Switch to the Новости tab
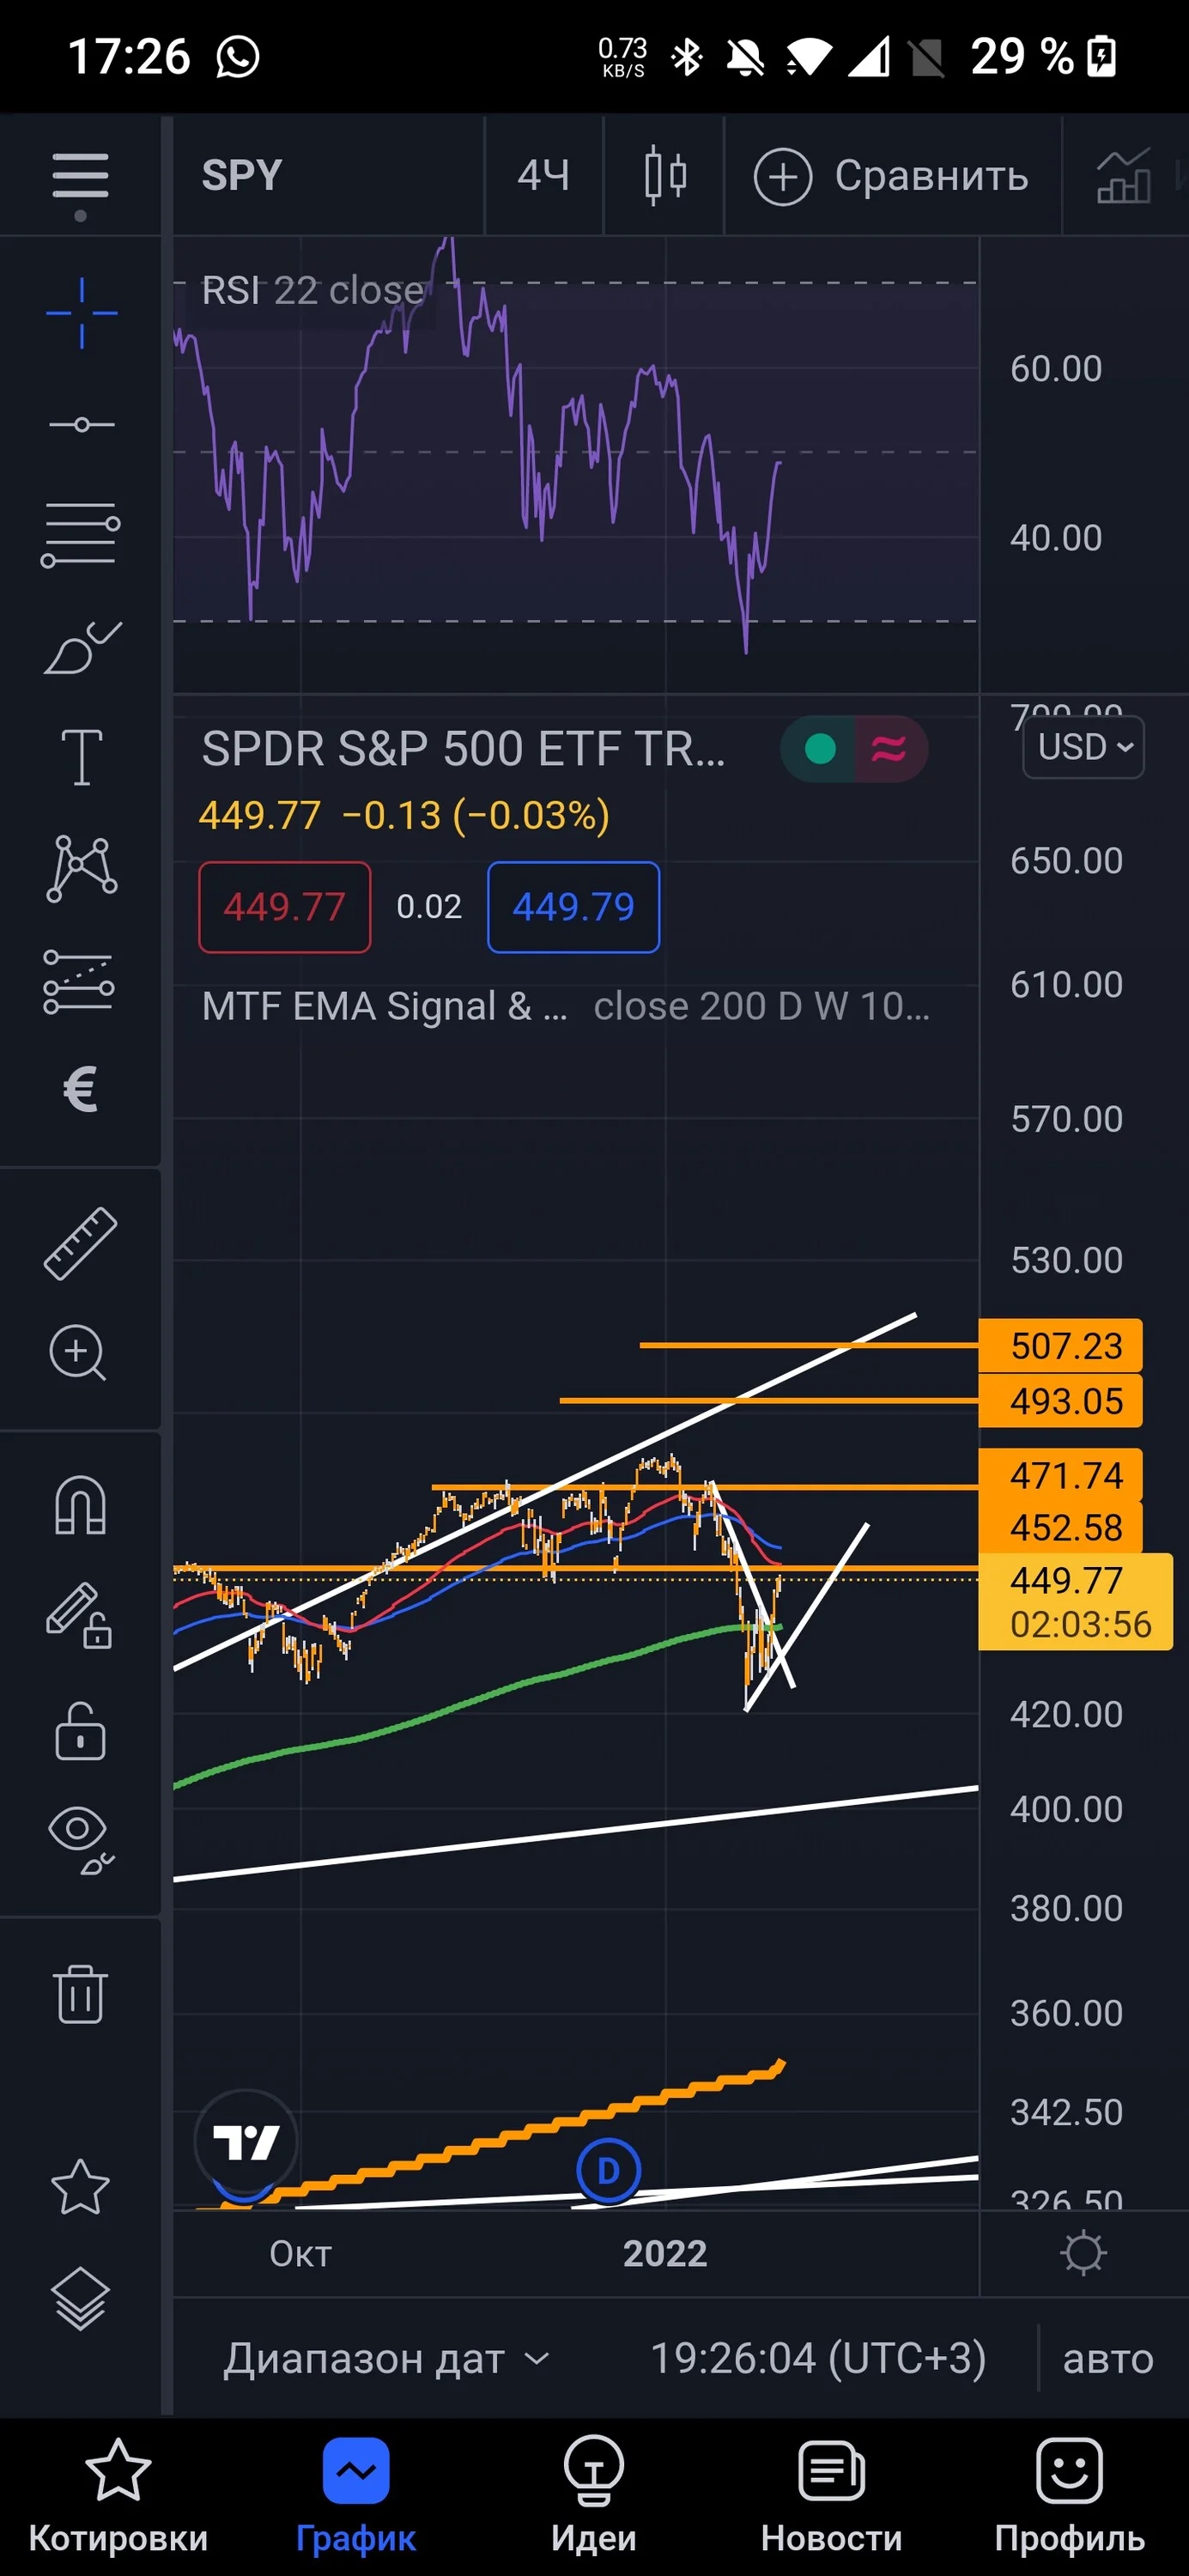The image size is (1189, 2576). click(x=832, y=2497)
